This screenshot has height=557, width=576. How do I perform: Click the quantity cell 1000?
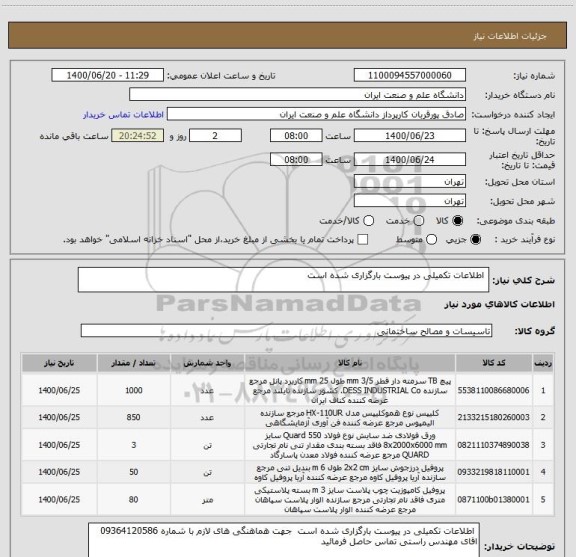(134, 390)
